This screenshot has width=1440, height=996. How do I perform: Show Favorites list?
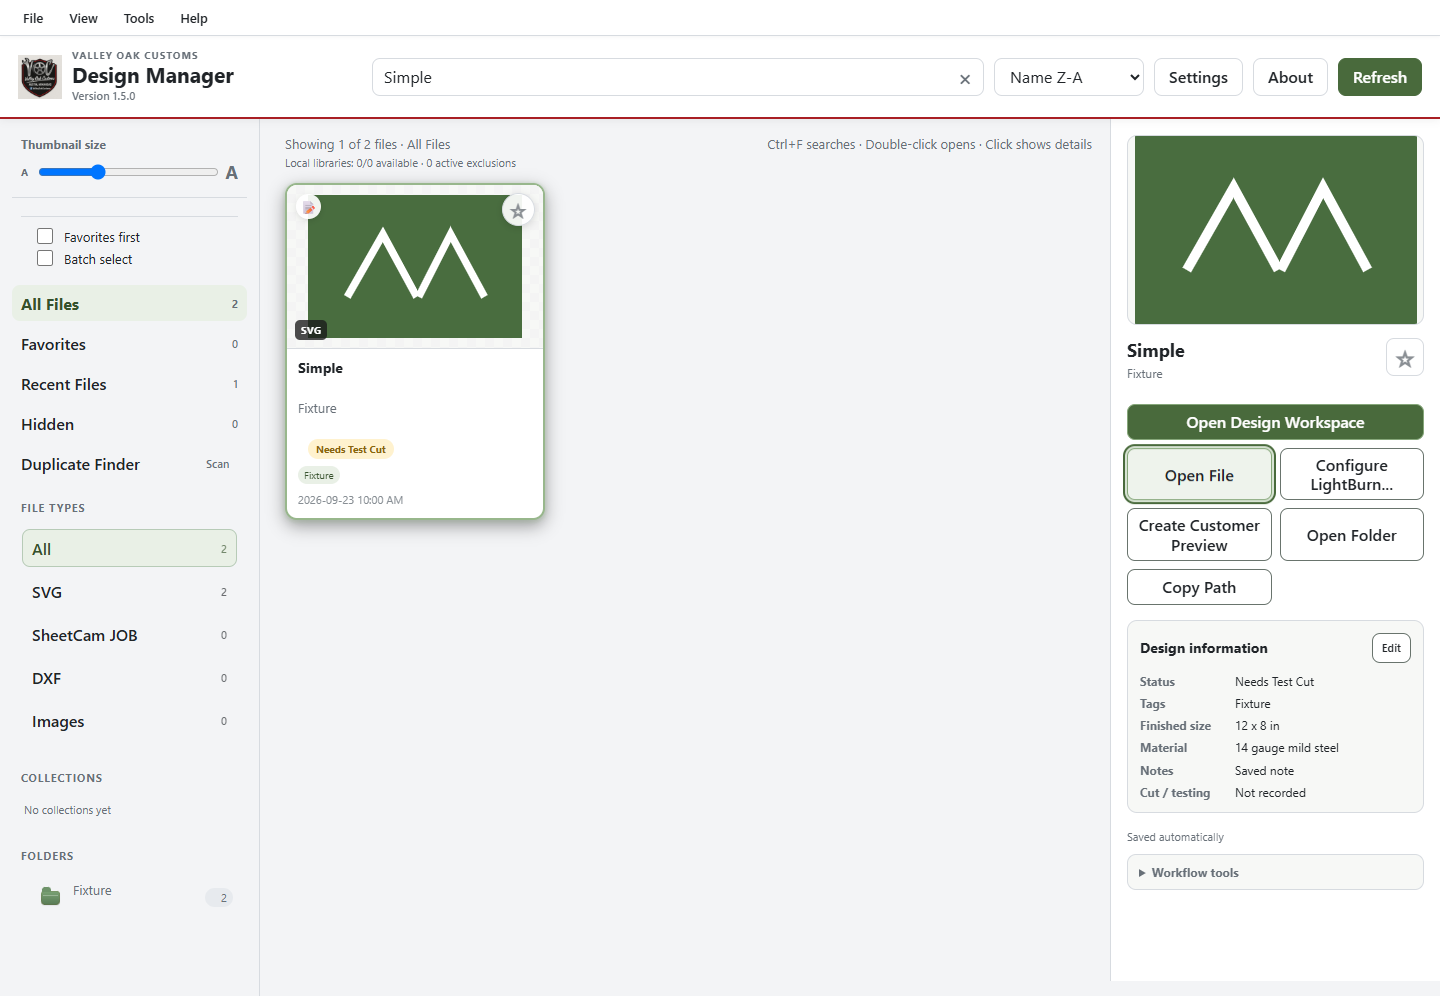coord(129,344)
